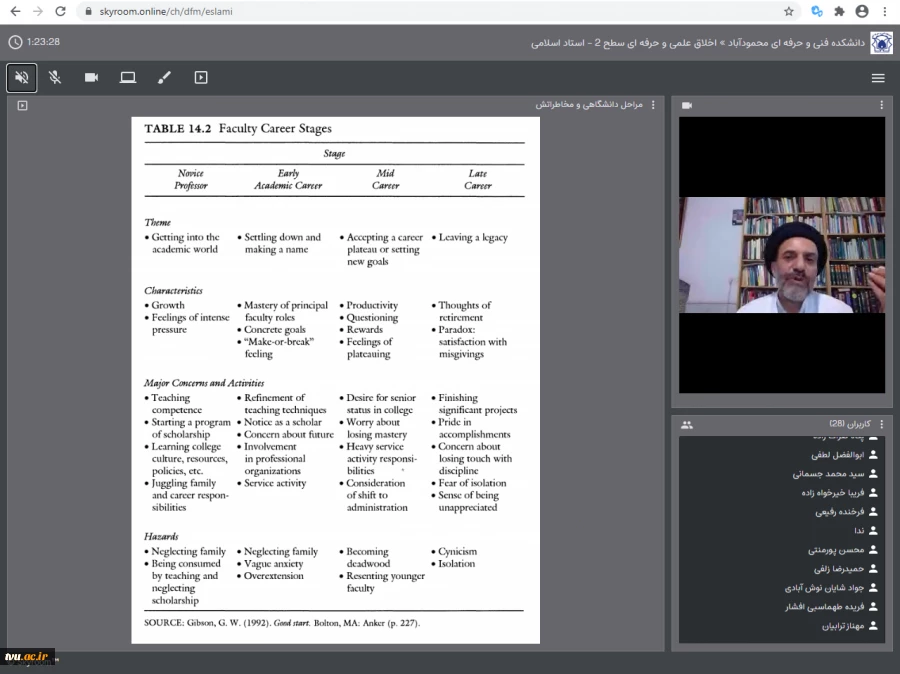Open the hamburger main menu
Screen dimensions: 900x674
coord(878,78)
